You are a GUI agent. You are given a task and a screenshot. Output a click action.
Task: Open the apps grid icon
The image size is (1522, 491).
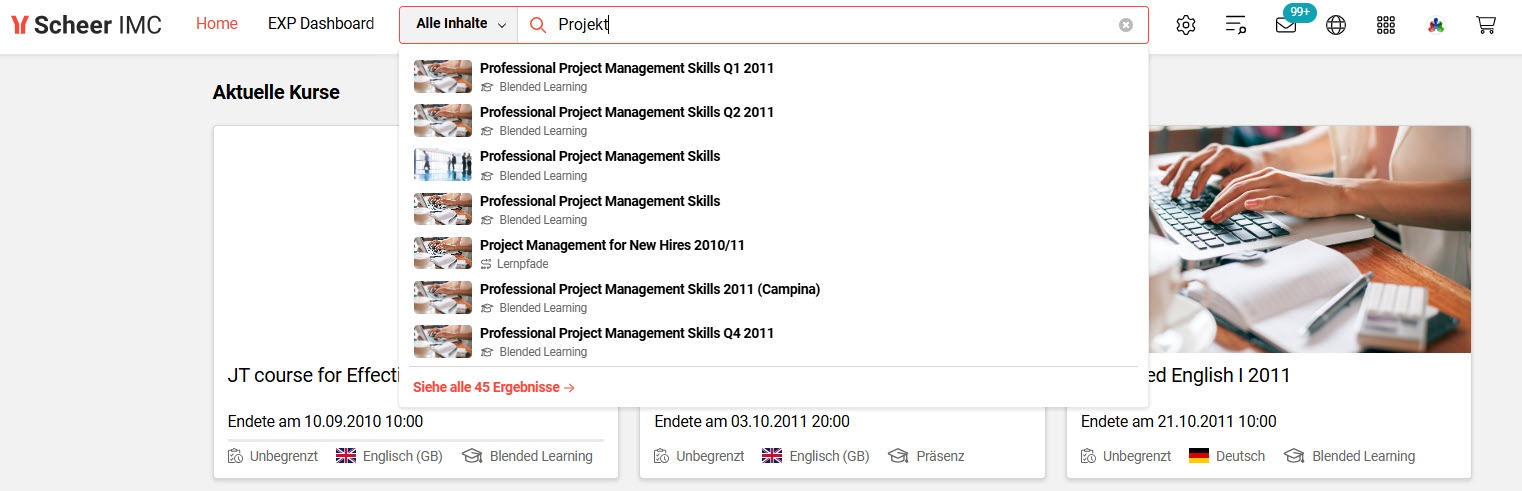click(1386, 25)
